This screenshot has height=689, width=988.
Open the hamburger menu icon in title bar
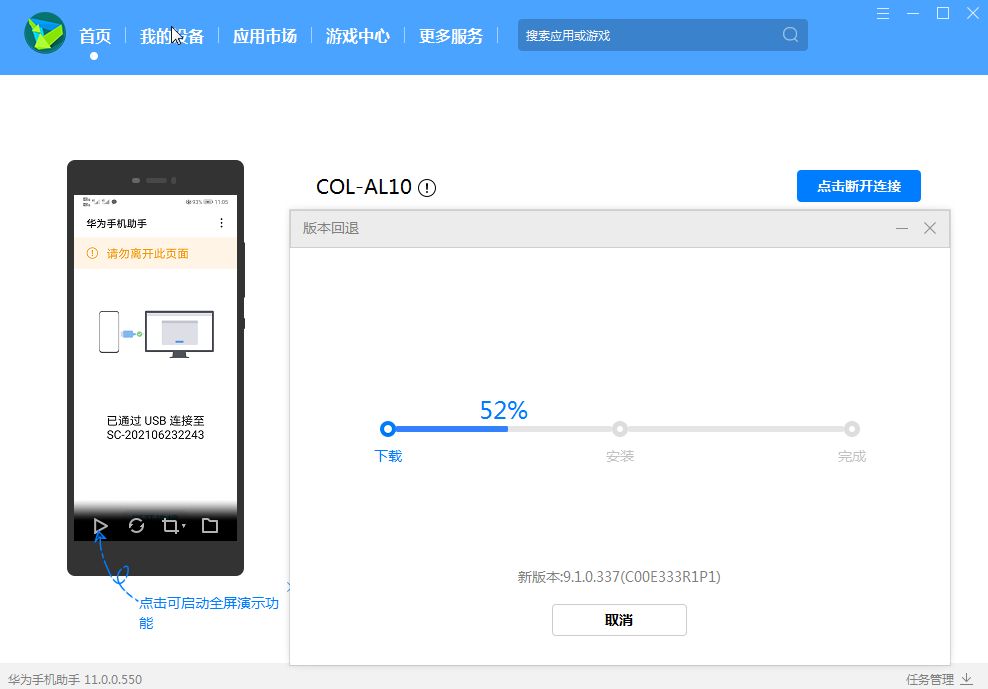(883, 13)
